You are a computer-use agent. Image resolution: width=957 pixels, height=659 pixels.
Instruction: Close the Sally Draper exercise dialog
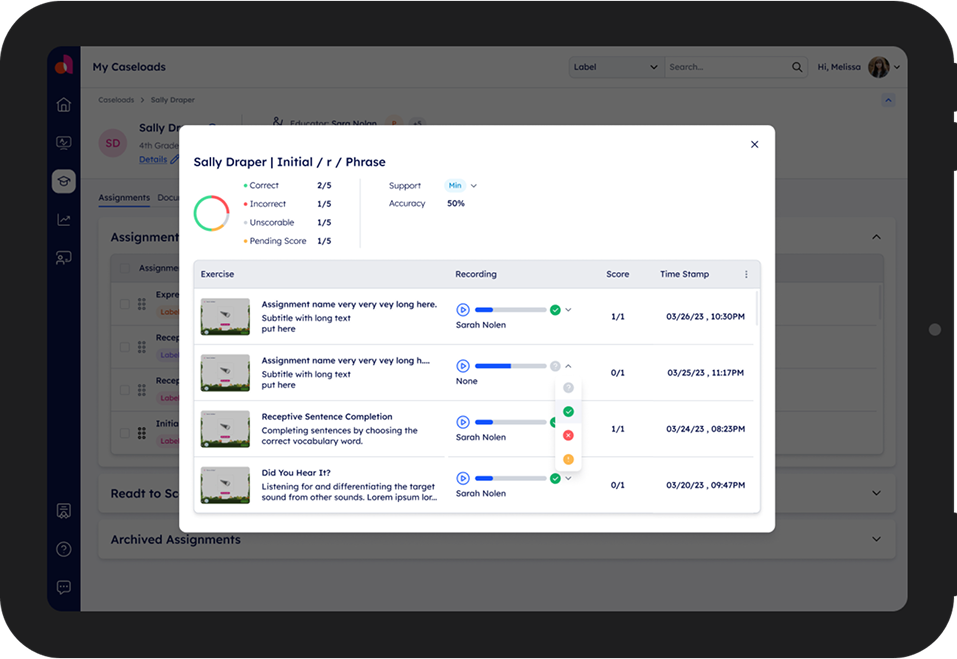click(754, 145)
